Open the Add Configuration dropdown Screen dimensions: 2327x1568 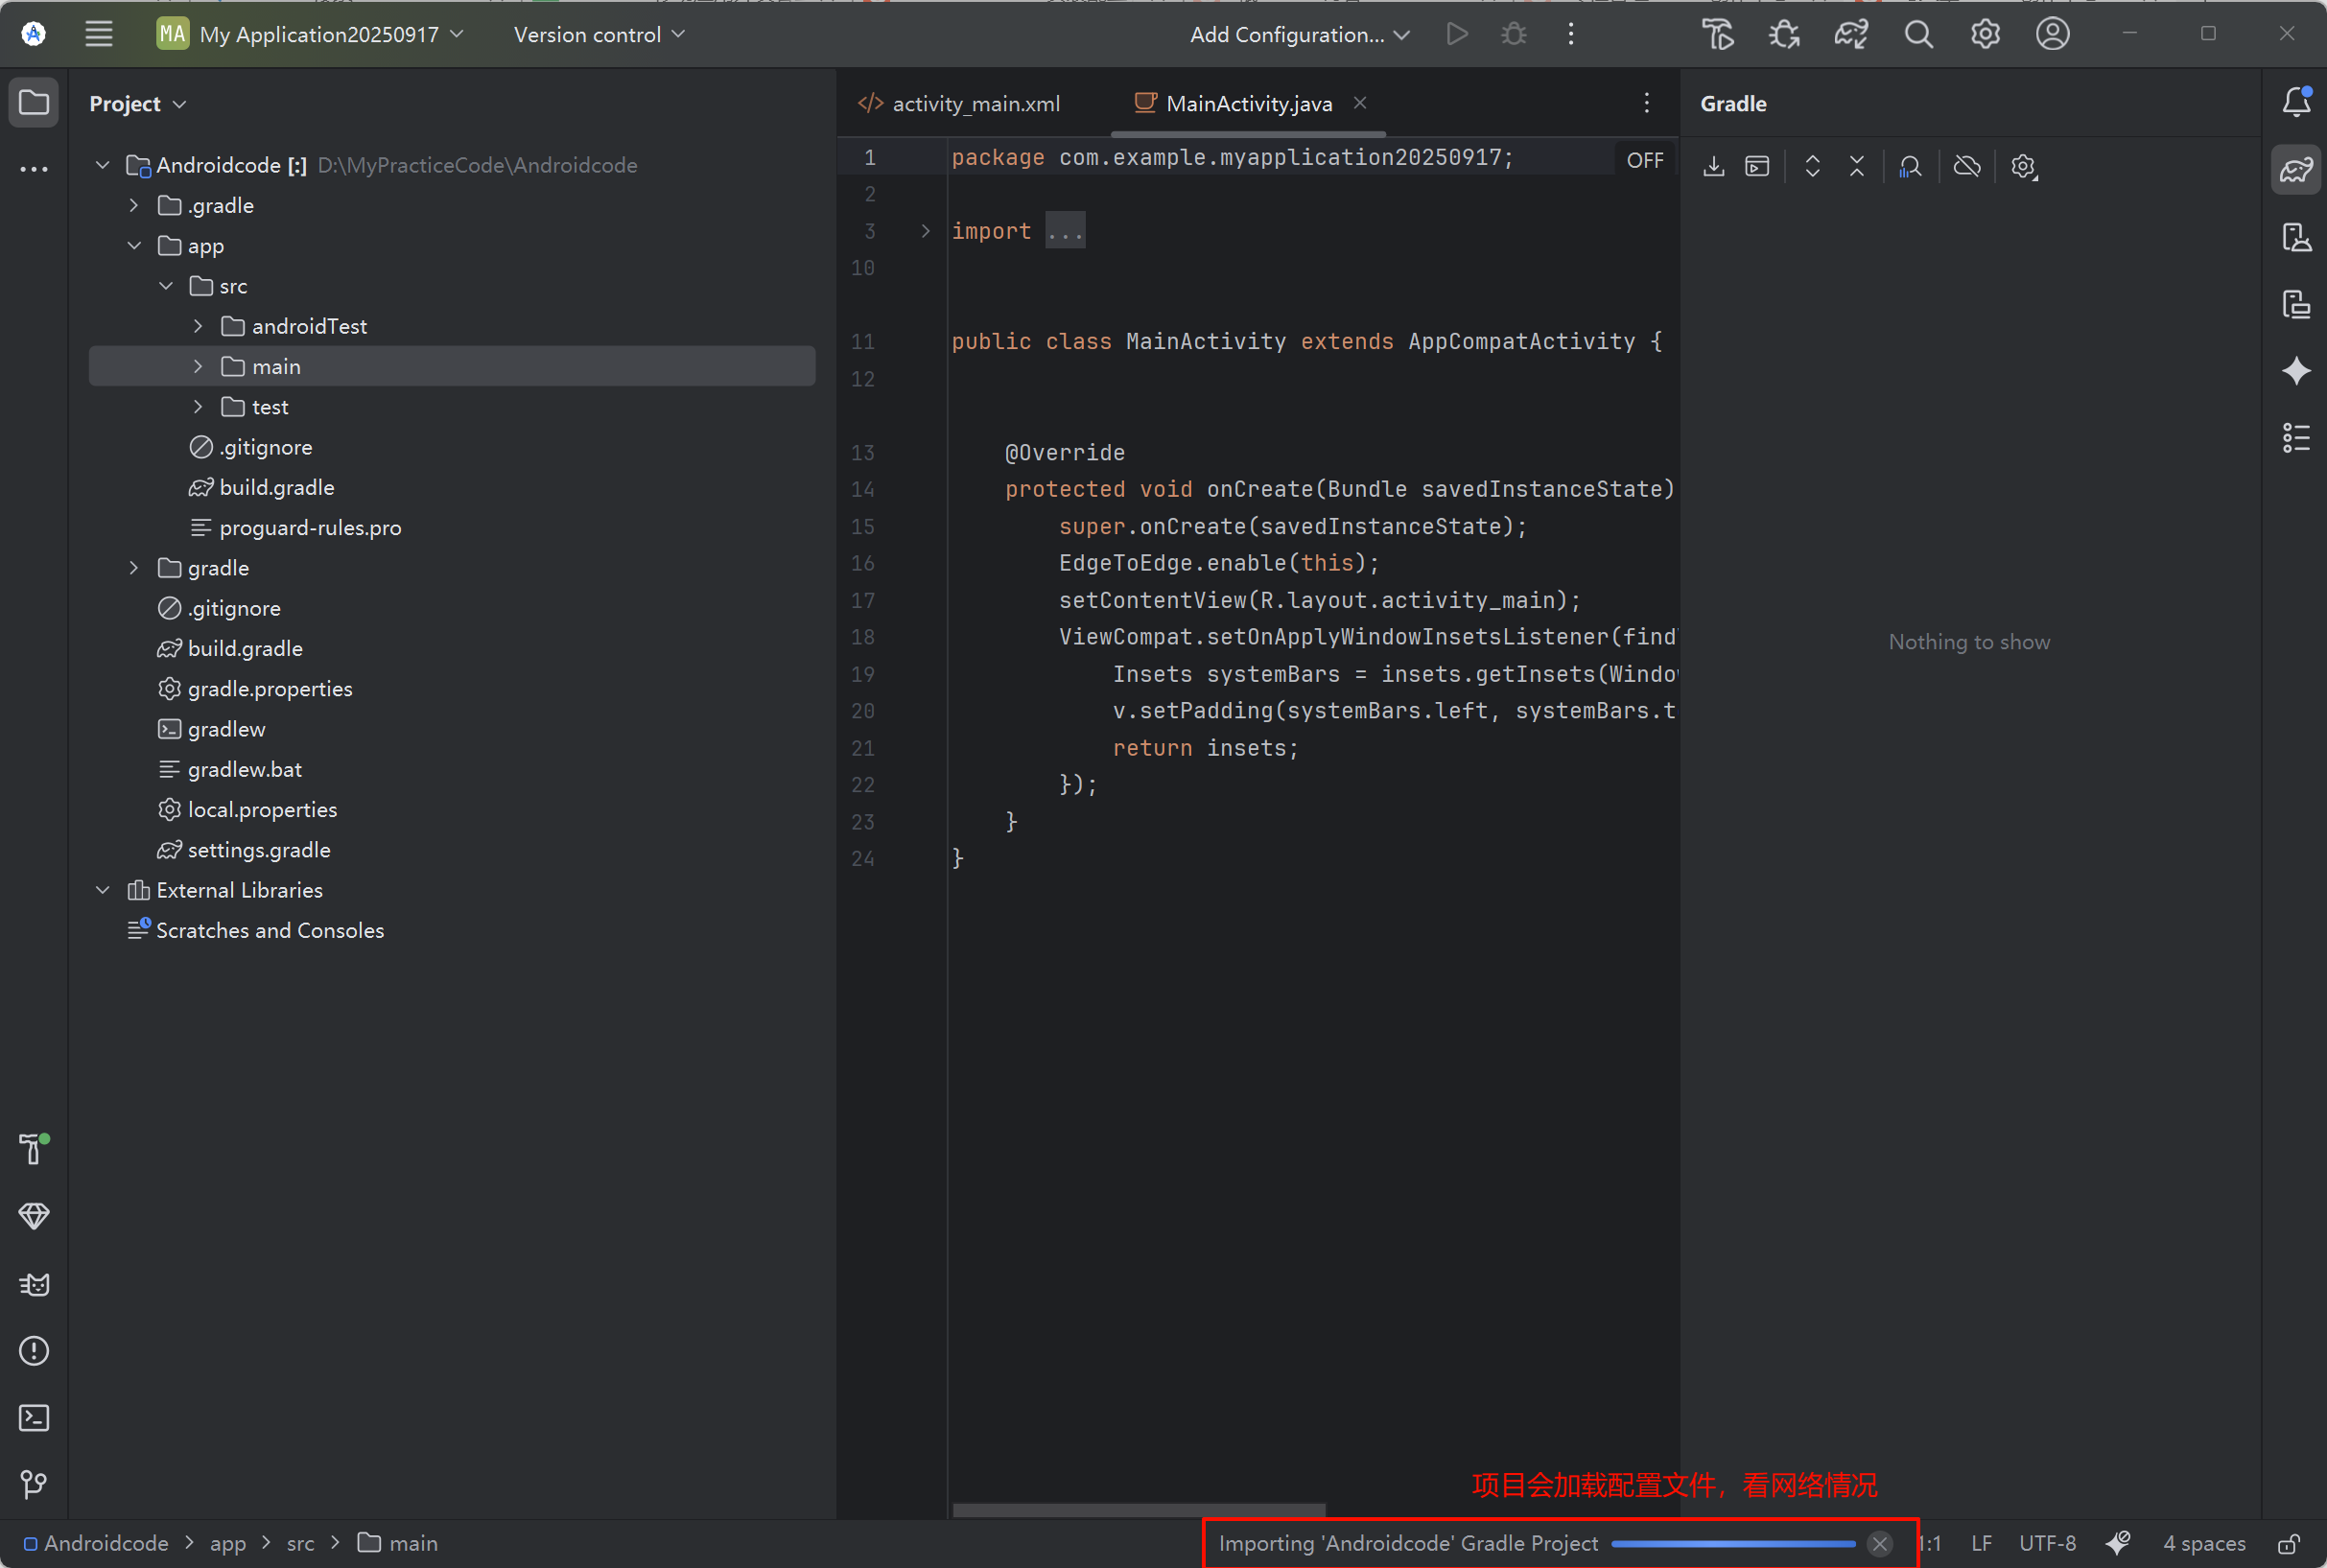(1297, 33)
